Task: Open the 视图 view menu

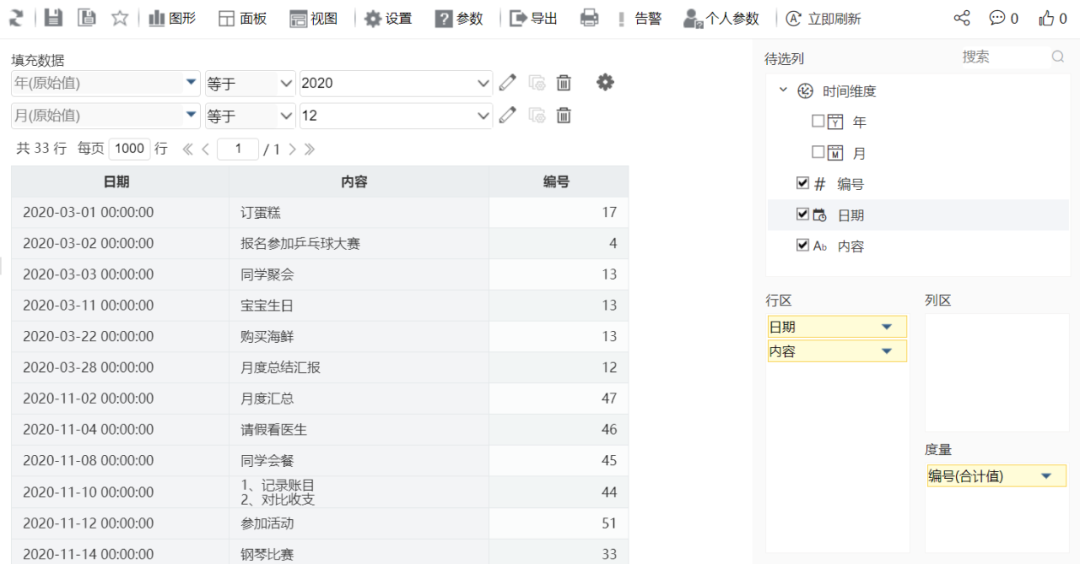Action: pyautogui.click(x=313, y=19)
